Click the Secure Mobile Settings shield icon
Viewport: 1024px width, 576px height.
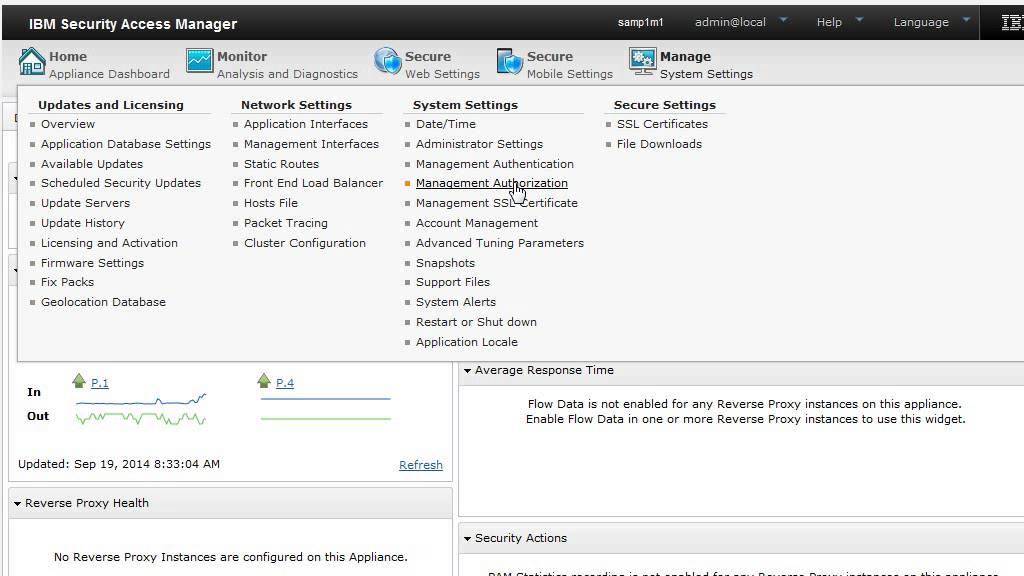click(509, 61)
